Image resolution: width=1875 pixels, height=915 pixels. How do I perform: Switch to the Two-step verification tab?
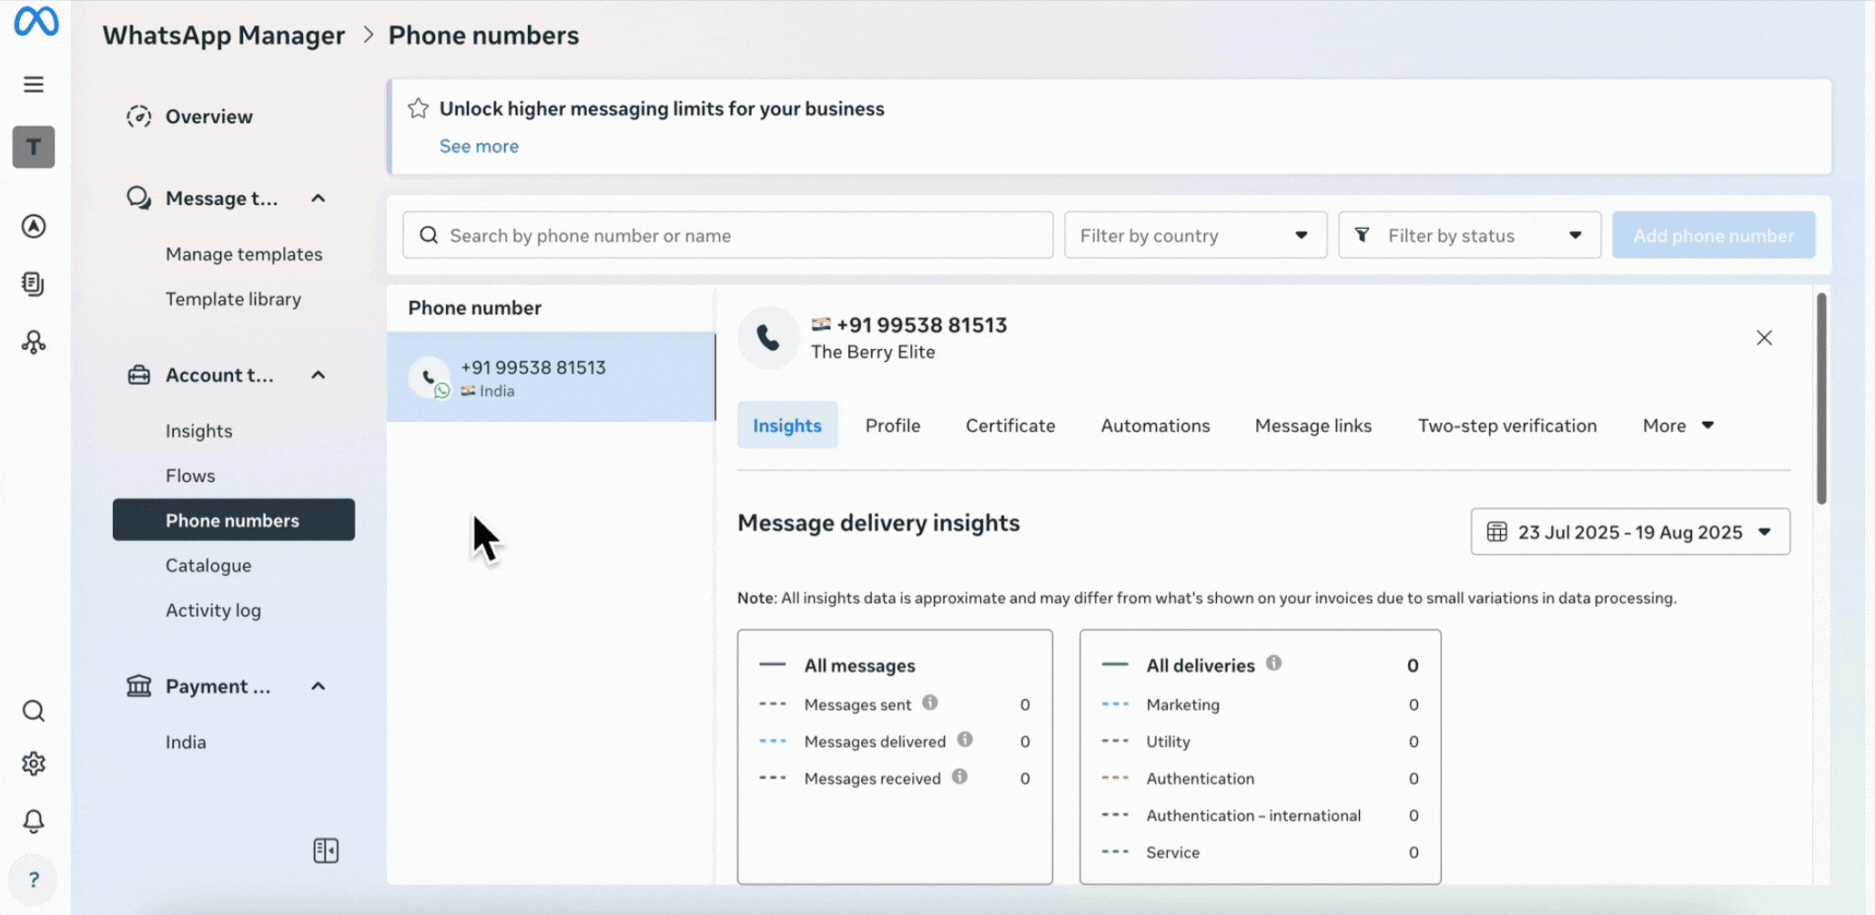point(1507,425)
